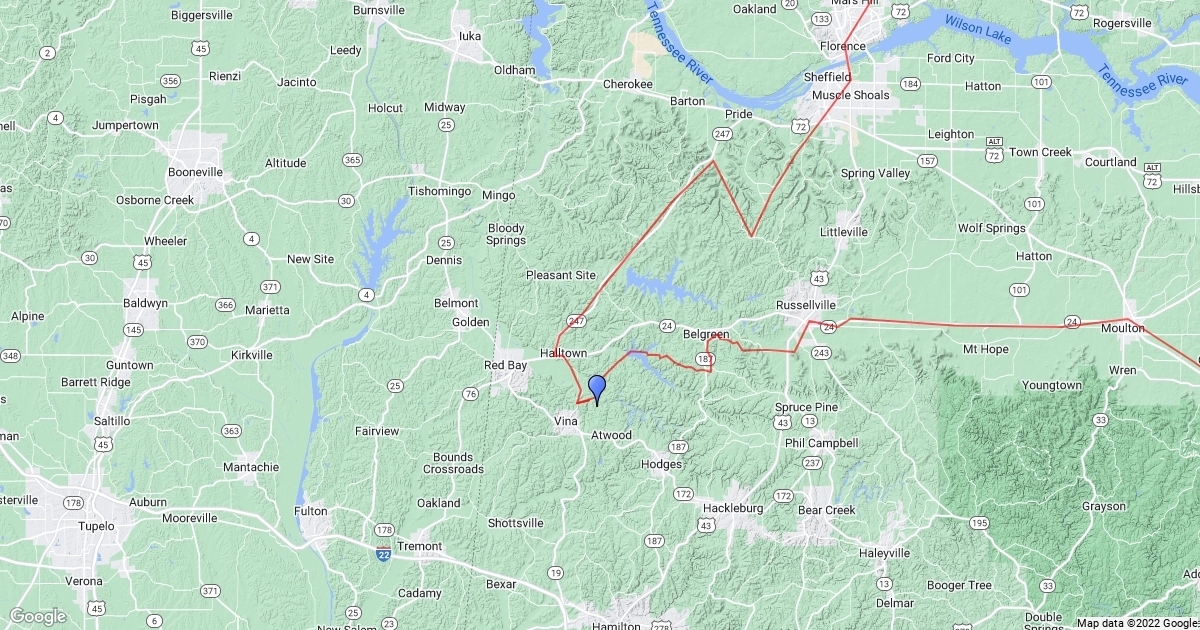Select the Booneville town label
The width and height of the screenshot is (1200, 630).
pos(195,172)
